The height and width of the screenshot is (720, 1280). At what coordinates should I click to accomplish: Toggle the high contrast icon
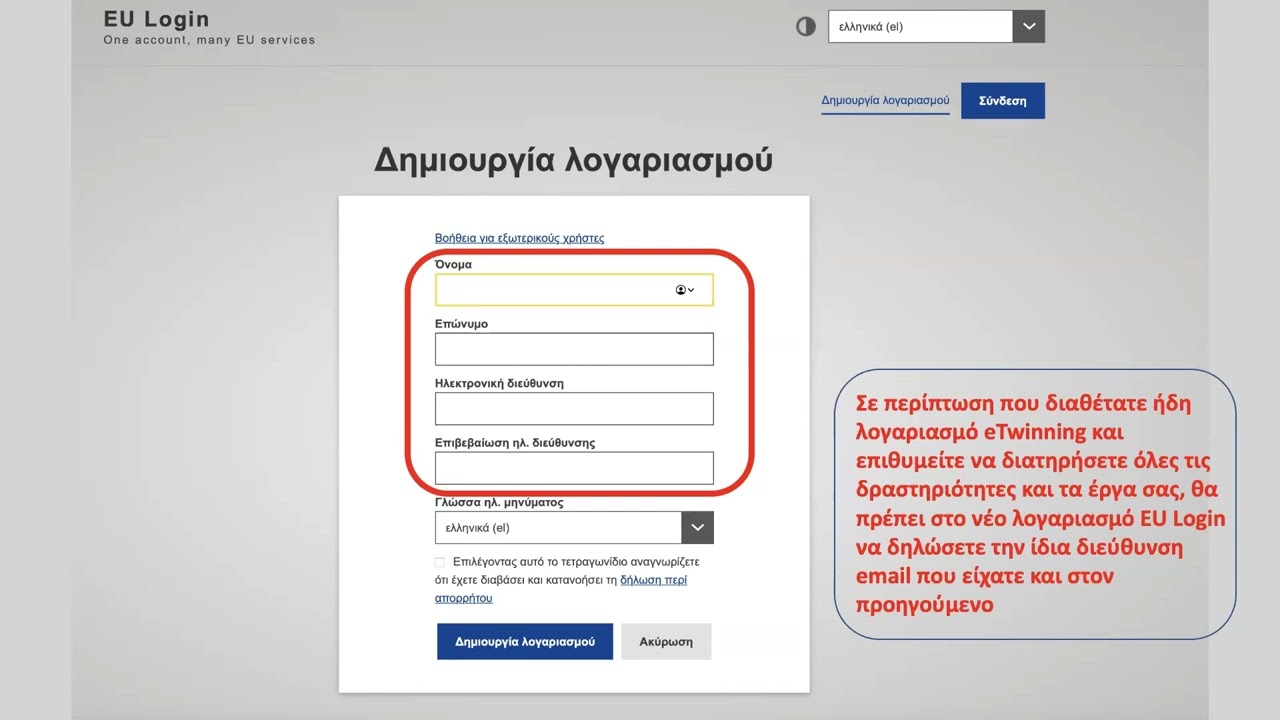[805, 27]
